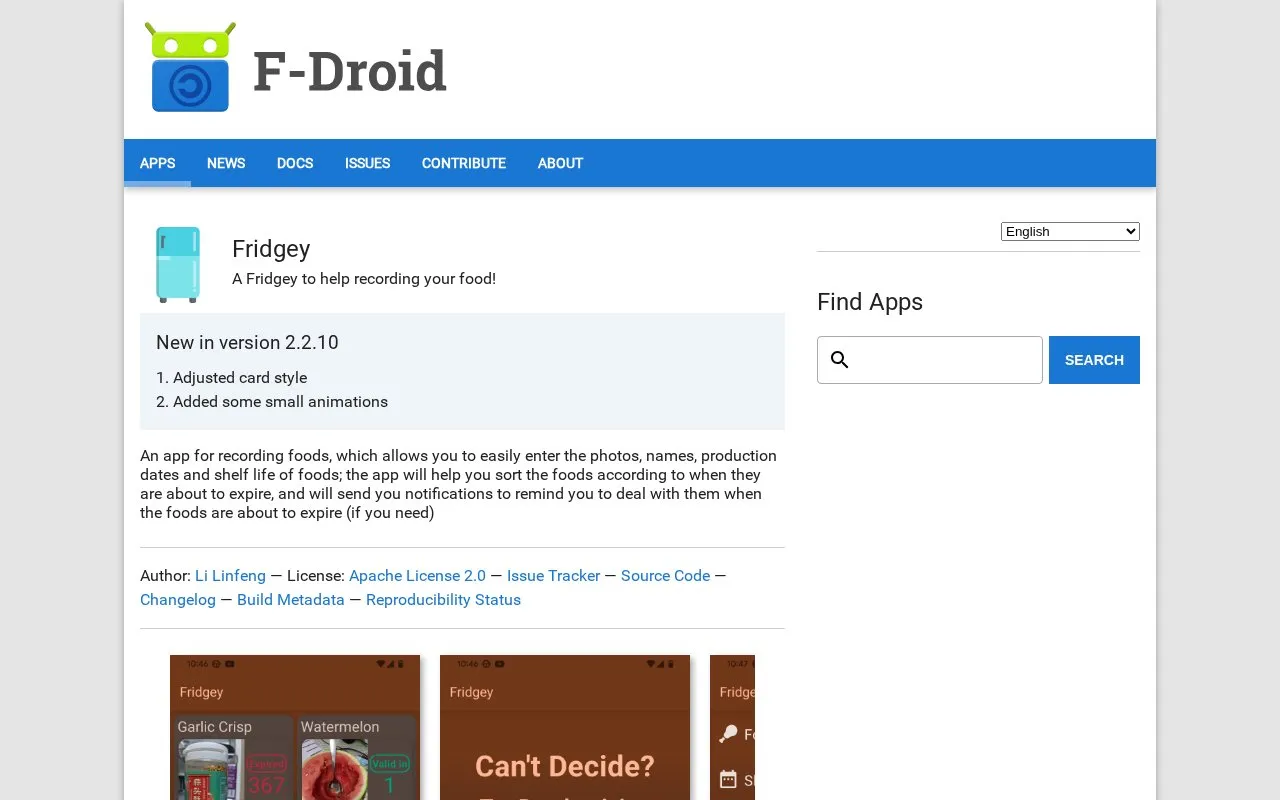Open the Changelog link
This screenshot has width=1280, height=800.
click(x=178, y=600)
